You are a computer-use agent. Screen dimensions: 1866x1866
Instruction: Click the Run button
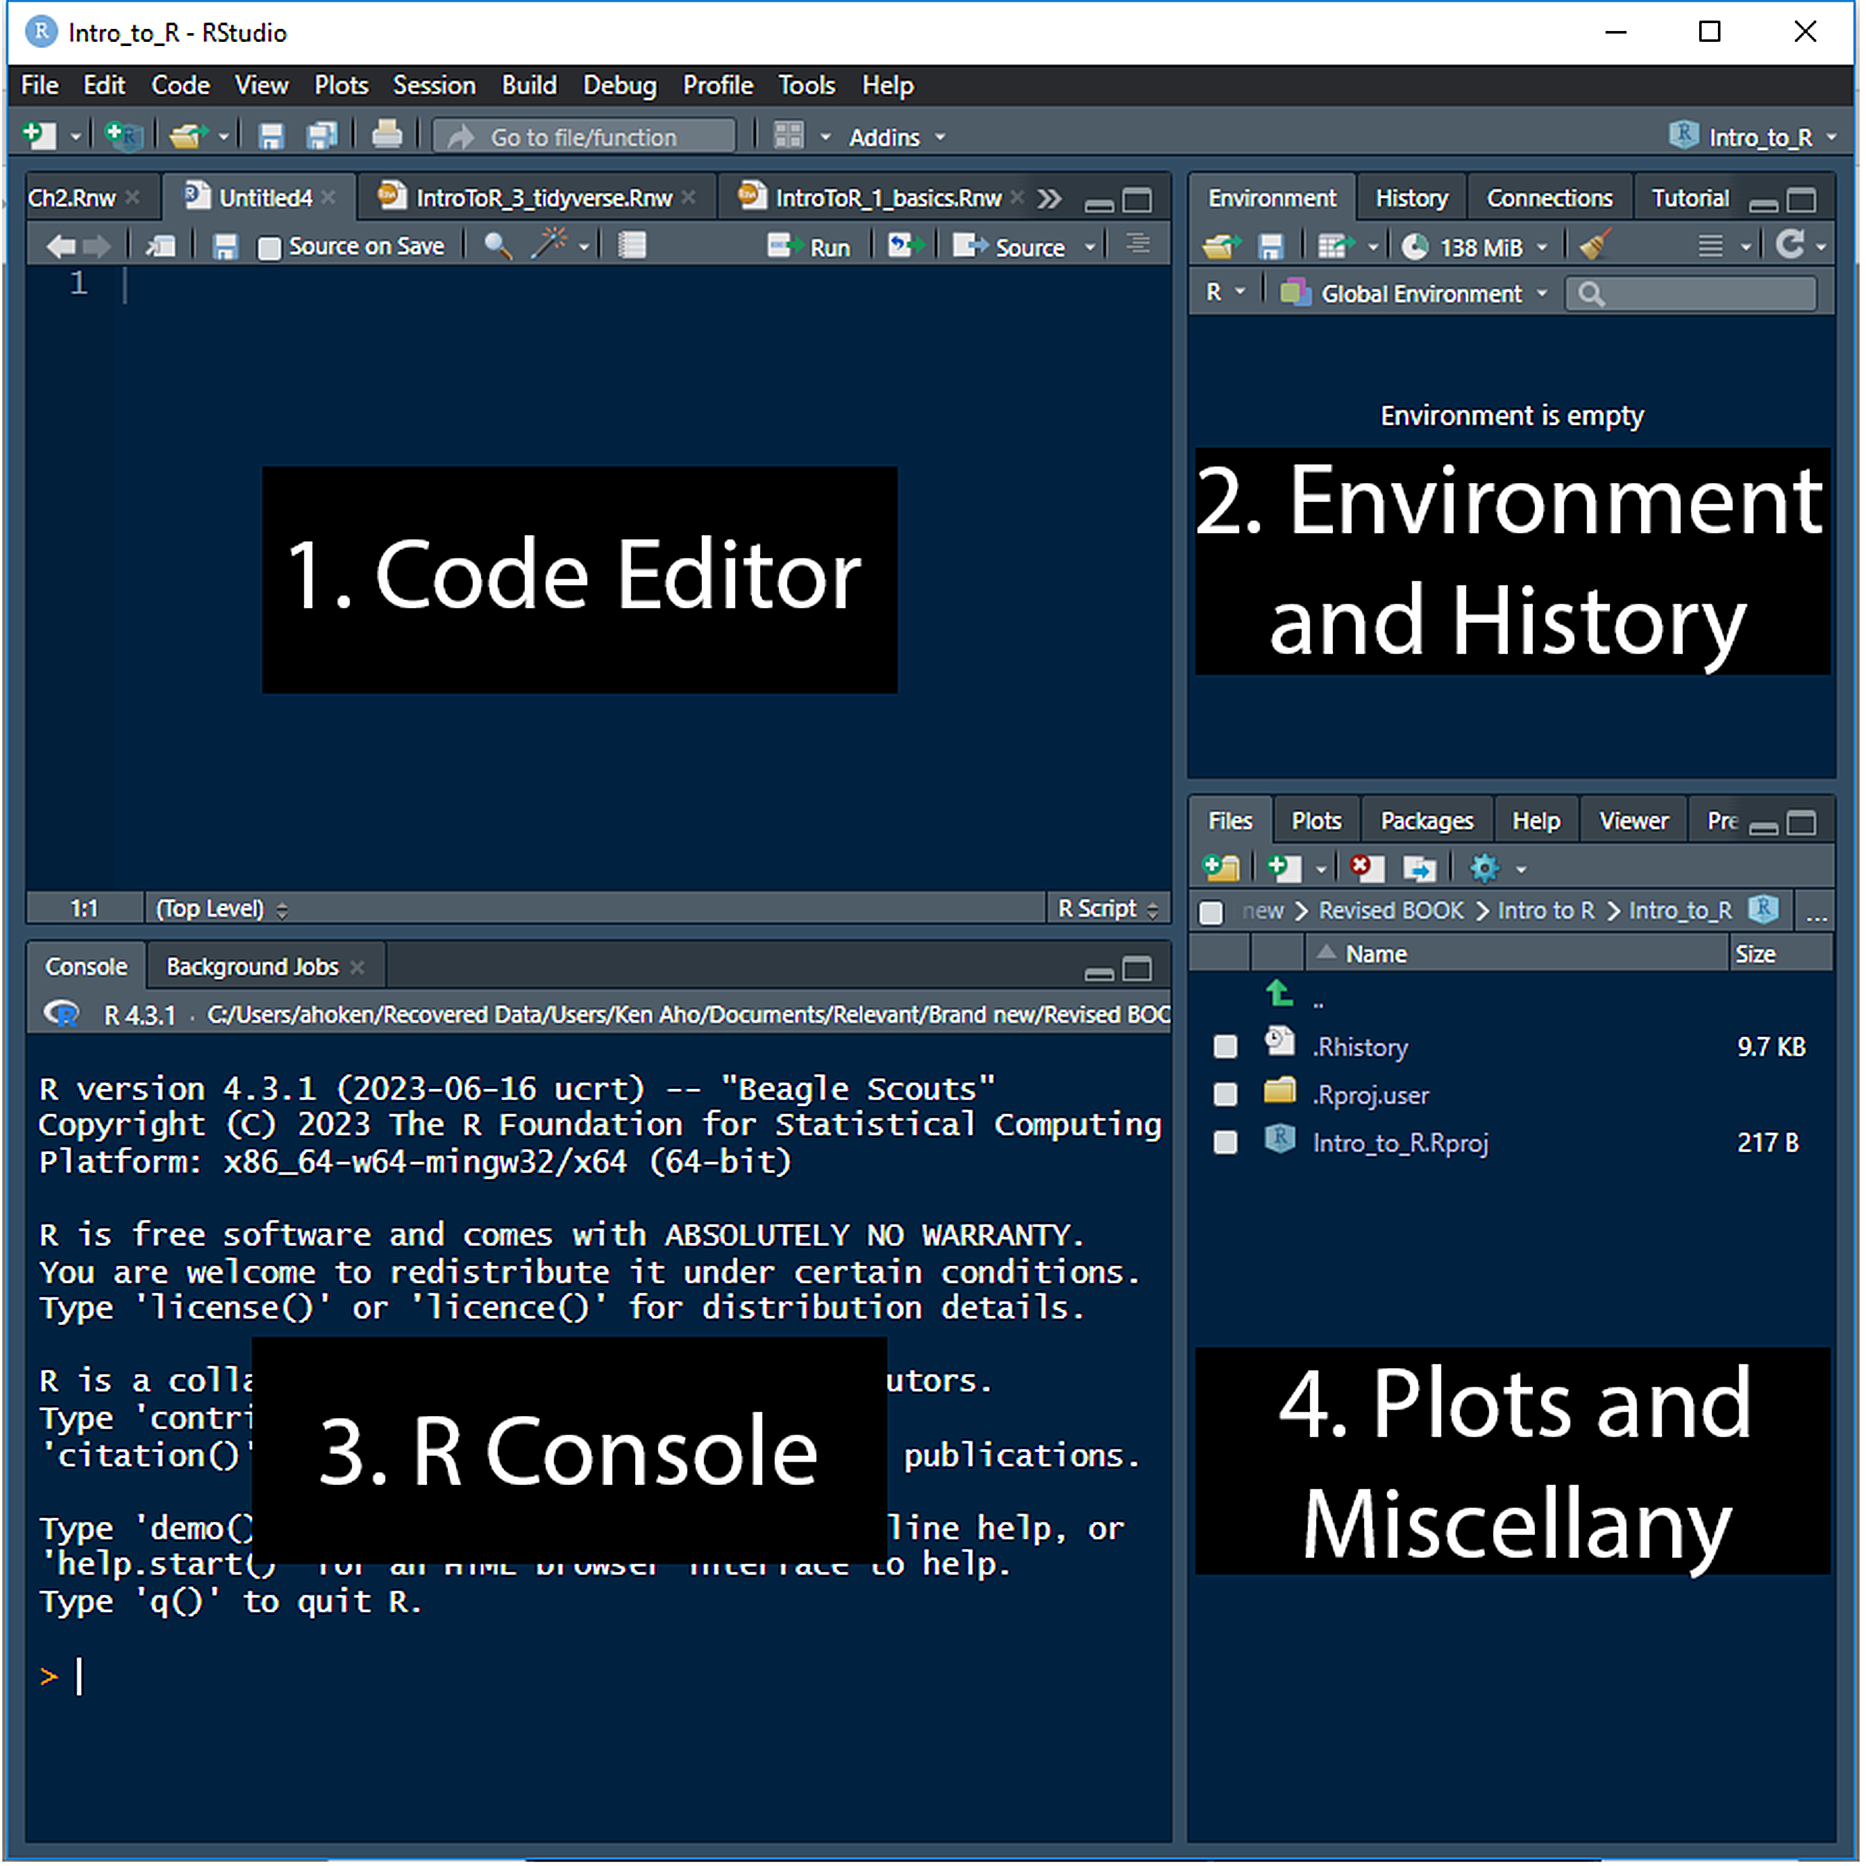(x=809, y=247)
